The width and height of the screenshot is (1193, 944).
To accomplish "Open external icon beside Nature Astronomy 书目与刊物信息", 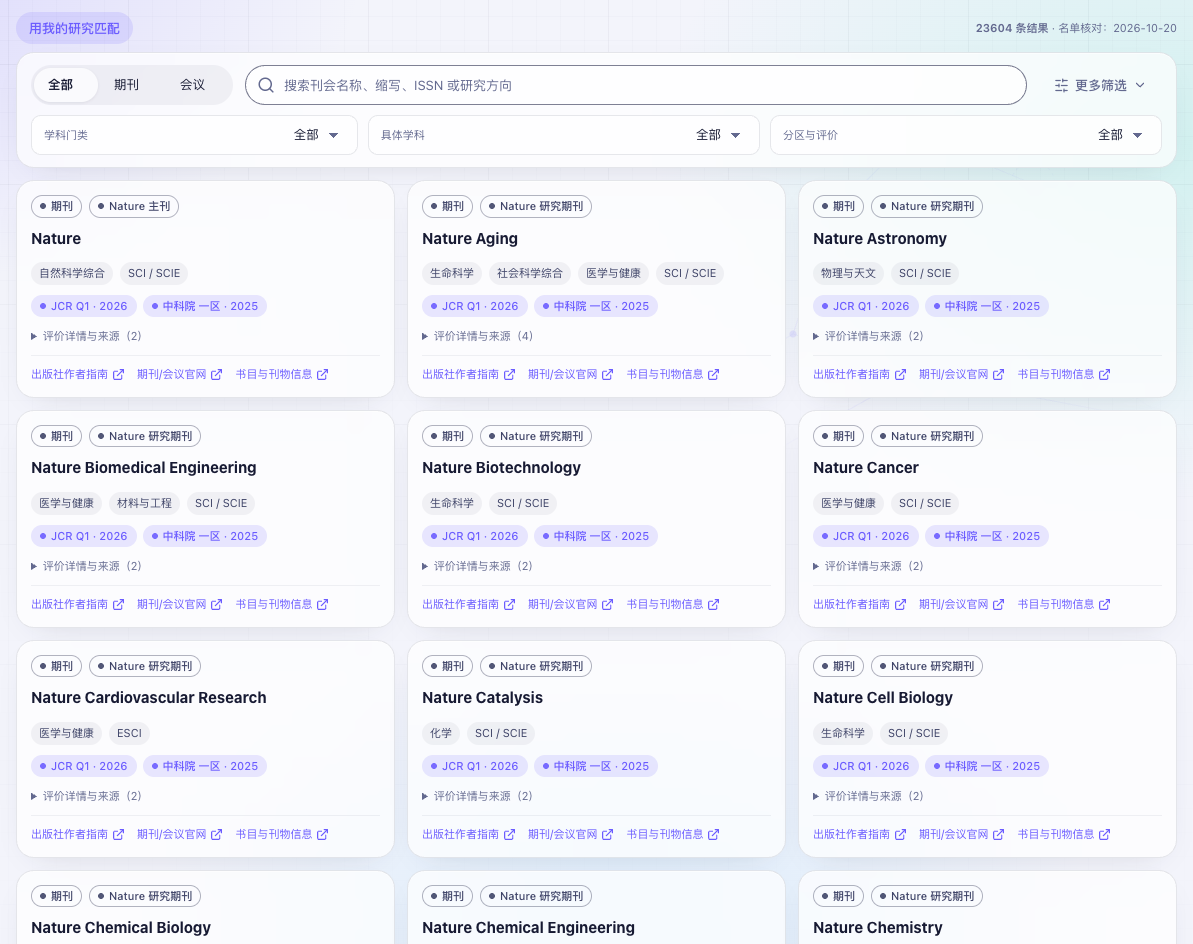I will [x=1105, y=374].
